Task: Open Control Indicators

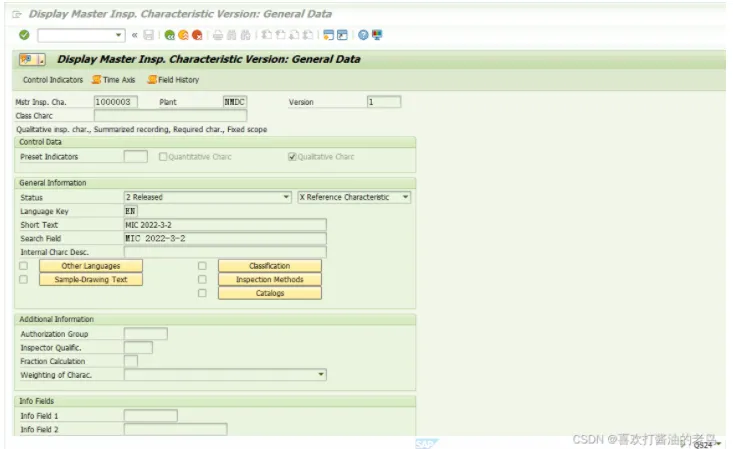Action: click(53, 80)
